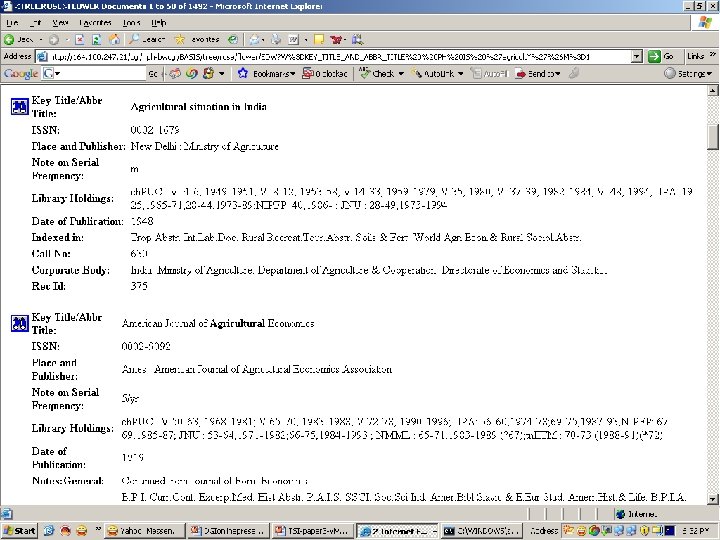
Task: Click the yellow note toolbar icon
Action: coord(319,39)
